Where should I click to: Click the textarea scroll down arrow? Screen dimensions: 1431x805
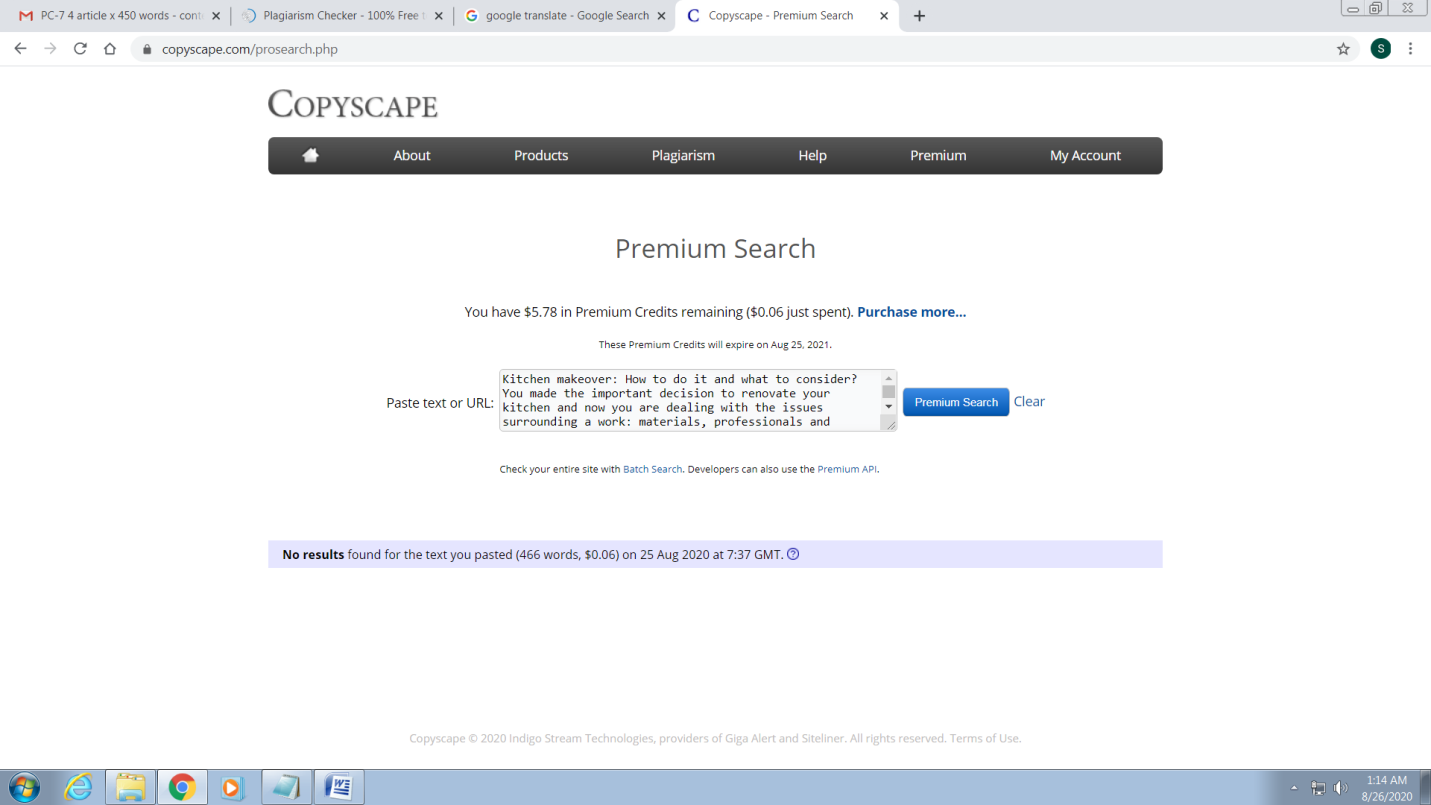(889, 407)
